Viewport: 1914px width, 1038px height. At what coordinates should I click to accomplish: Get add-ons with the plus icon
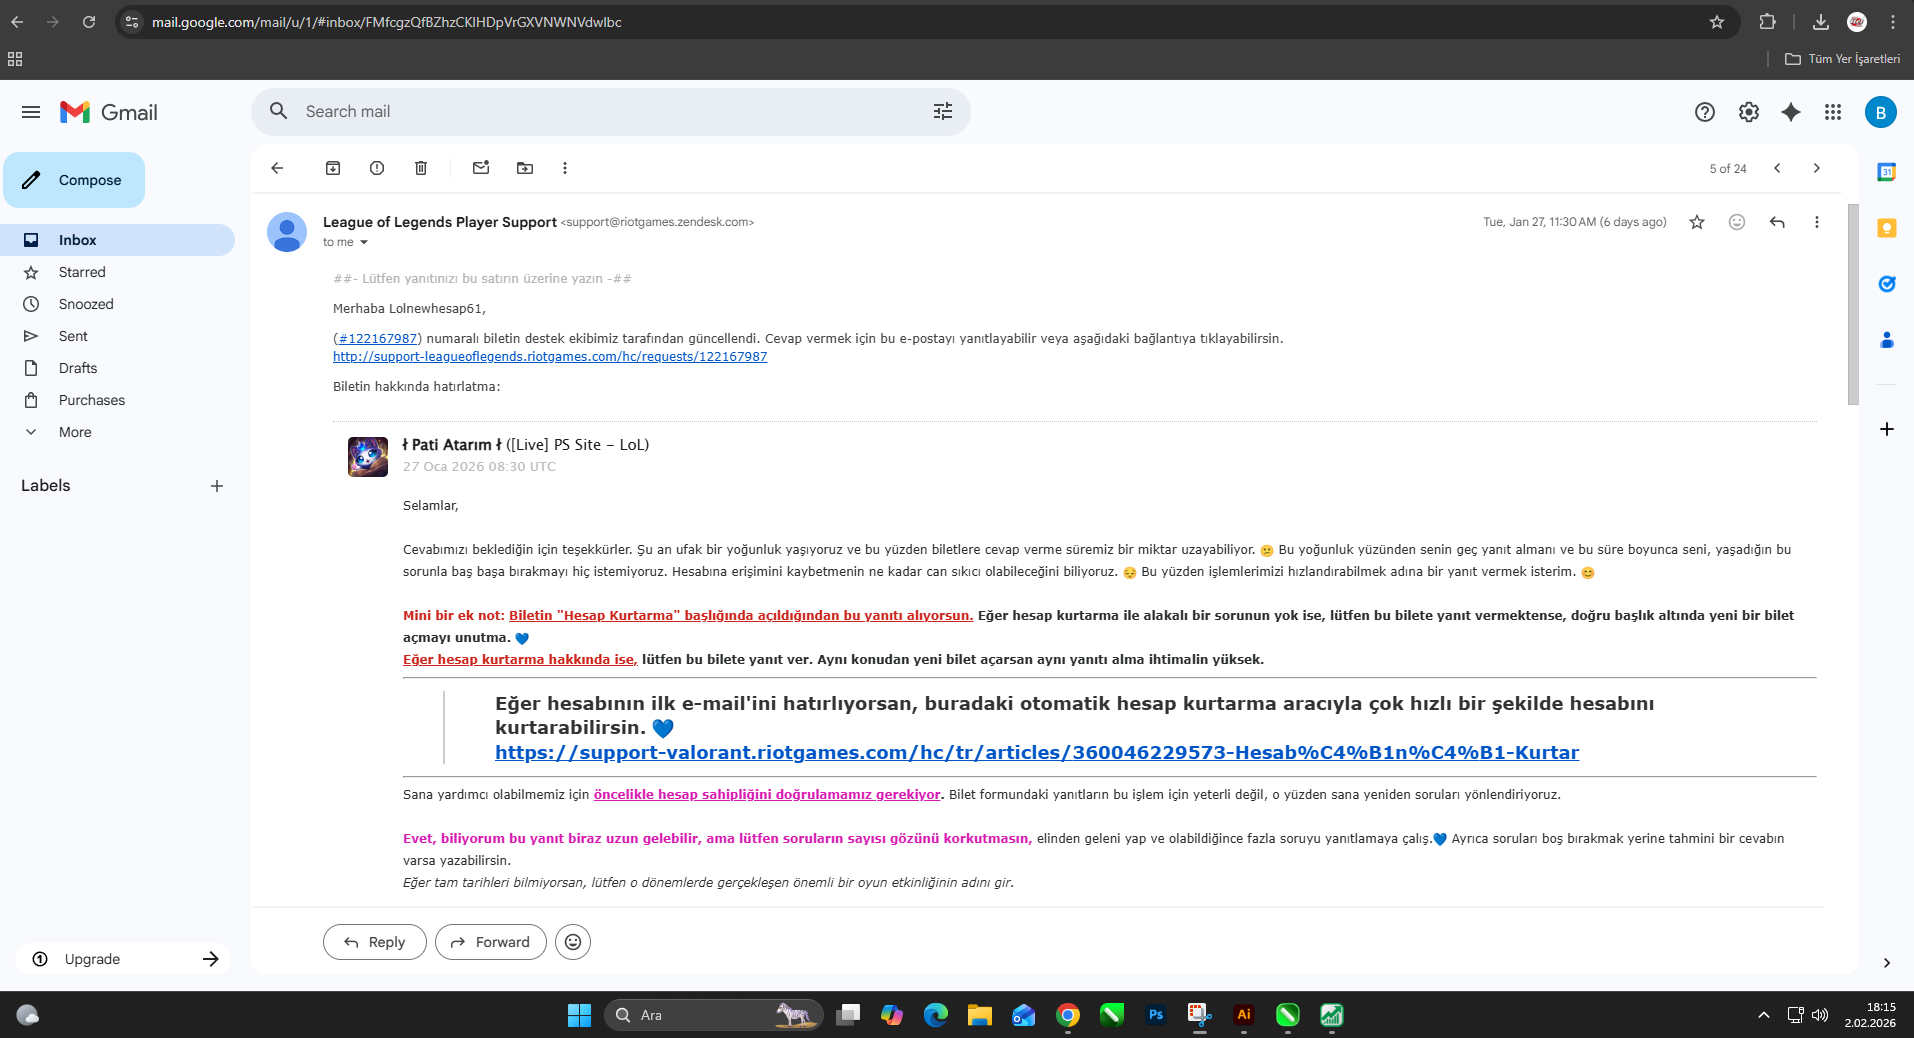[x=1887, y=429]
